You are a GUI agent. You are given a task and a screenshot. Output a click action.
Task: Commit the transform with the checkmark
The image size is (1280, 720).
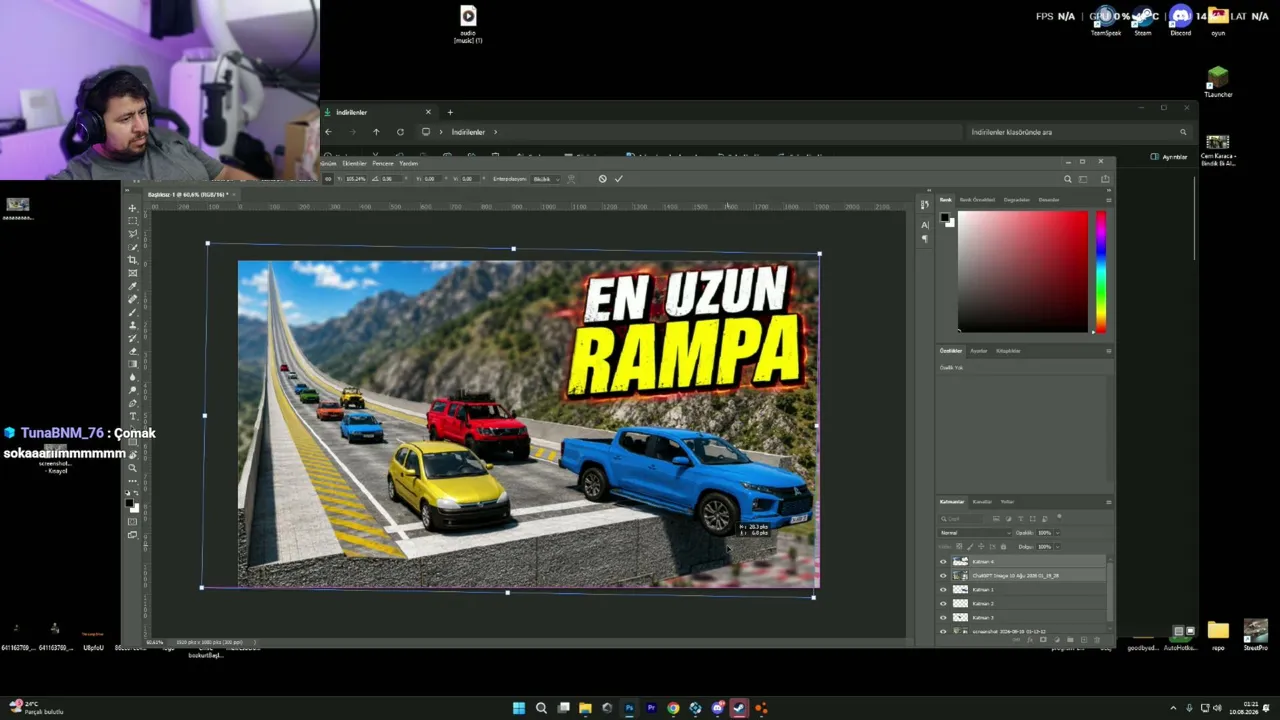coord(618,179)
